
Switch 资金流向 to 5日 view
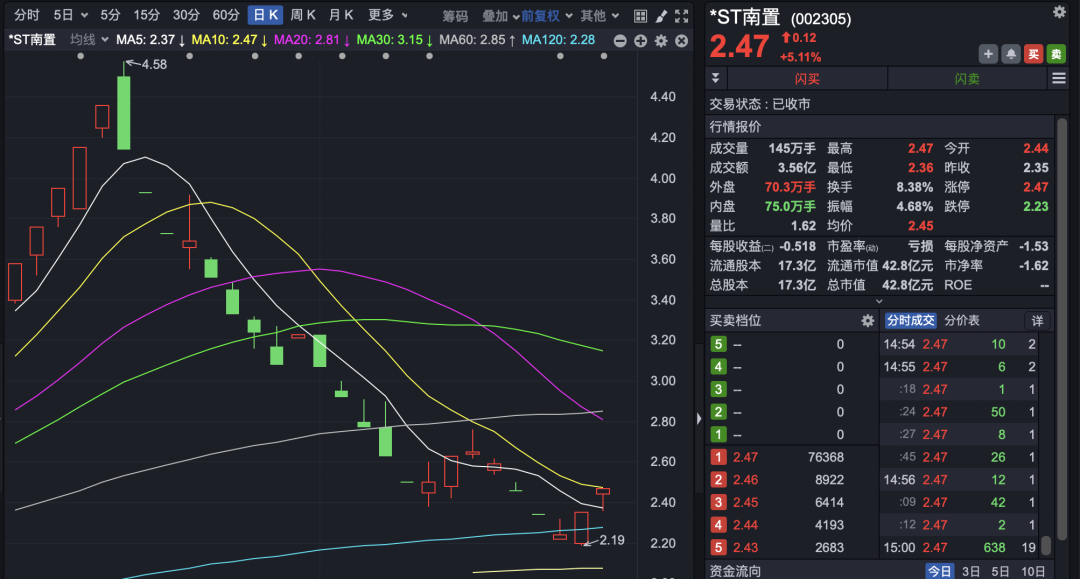pyautogui.click(x=1001, y=571)
